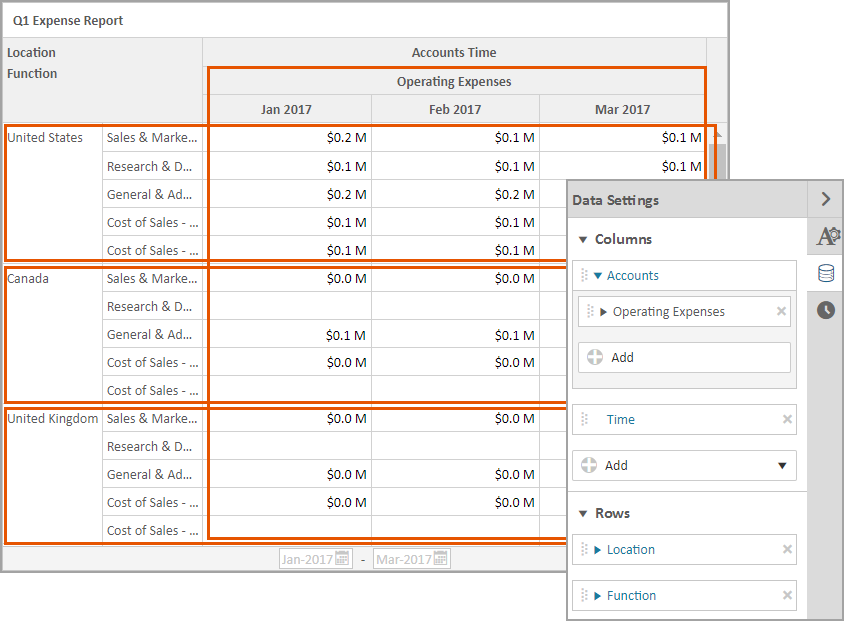Grab the drag handle of Function item
846x623 pixels.
(584, 595)
